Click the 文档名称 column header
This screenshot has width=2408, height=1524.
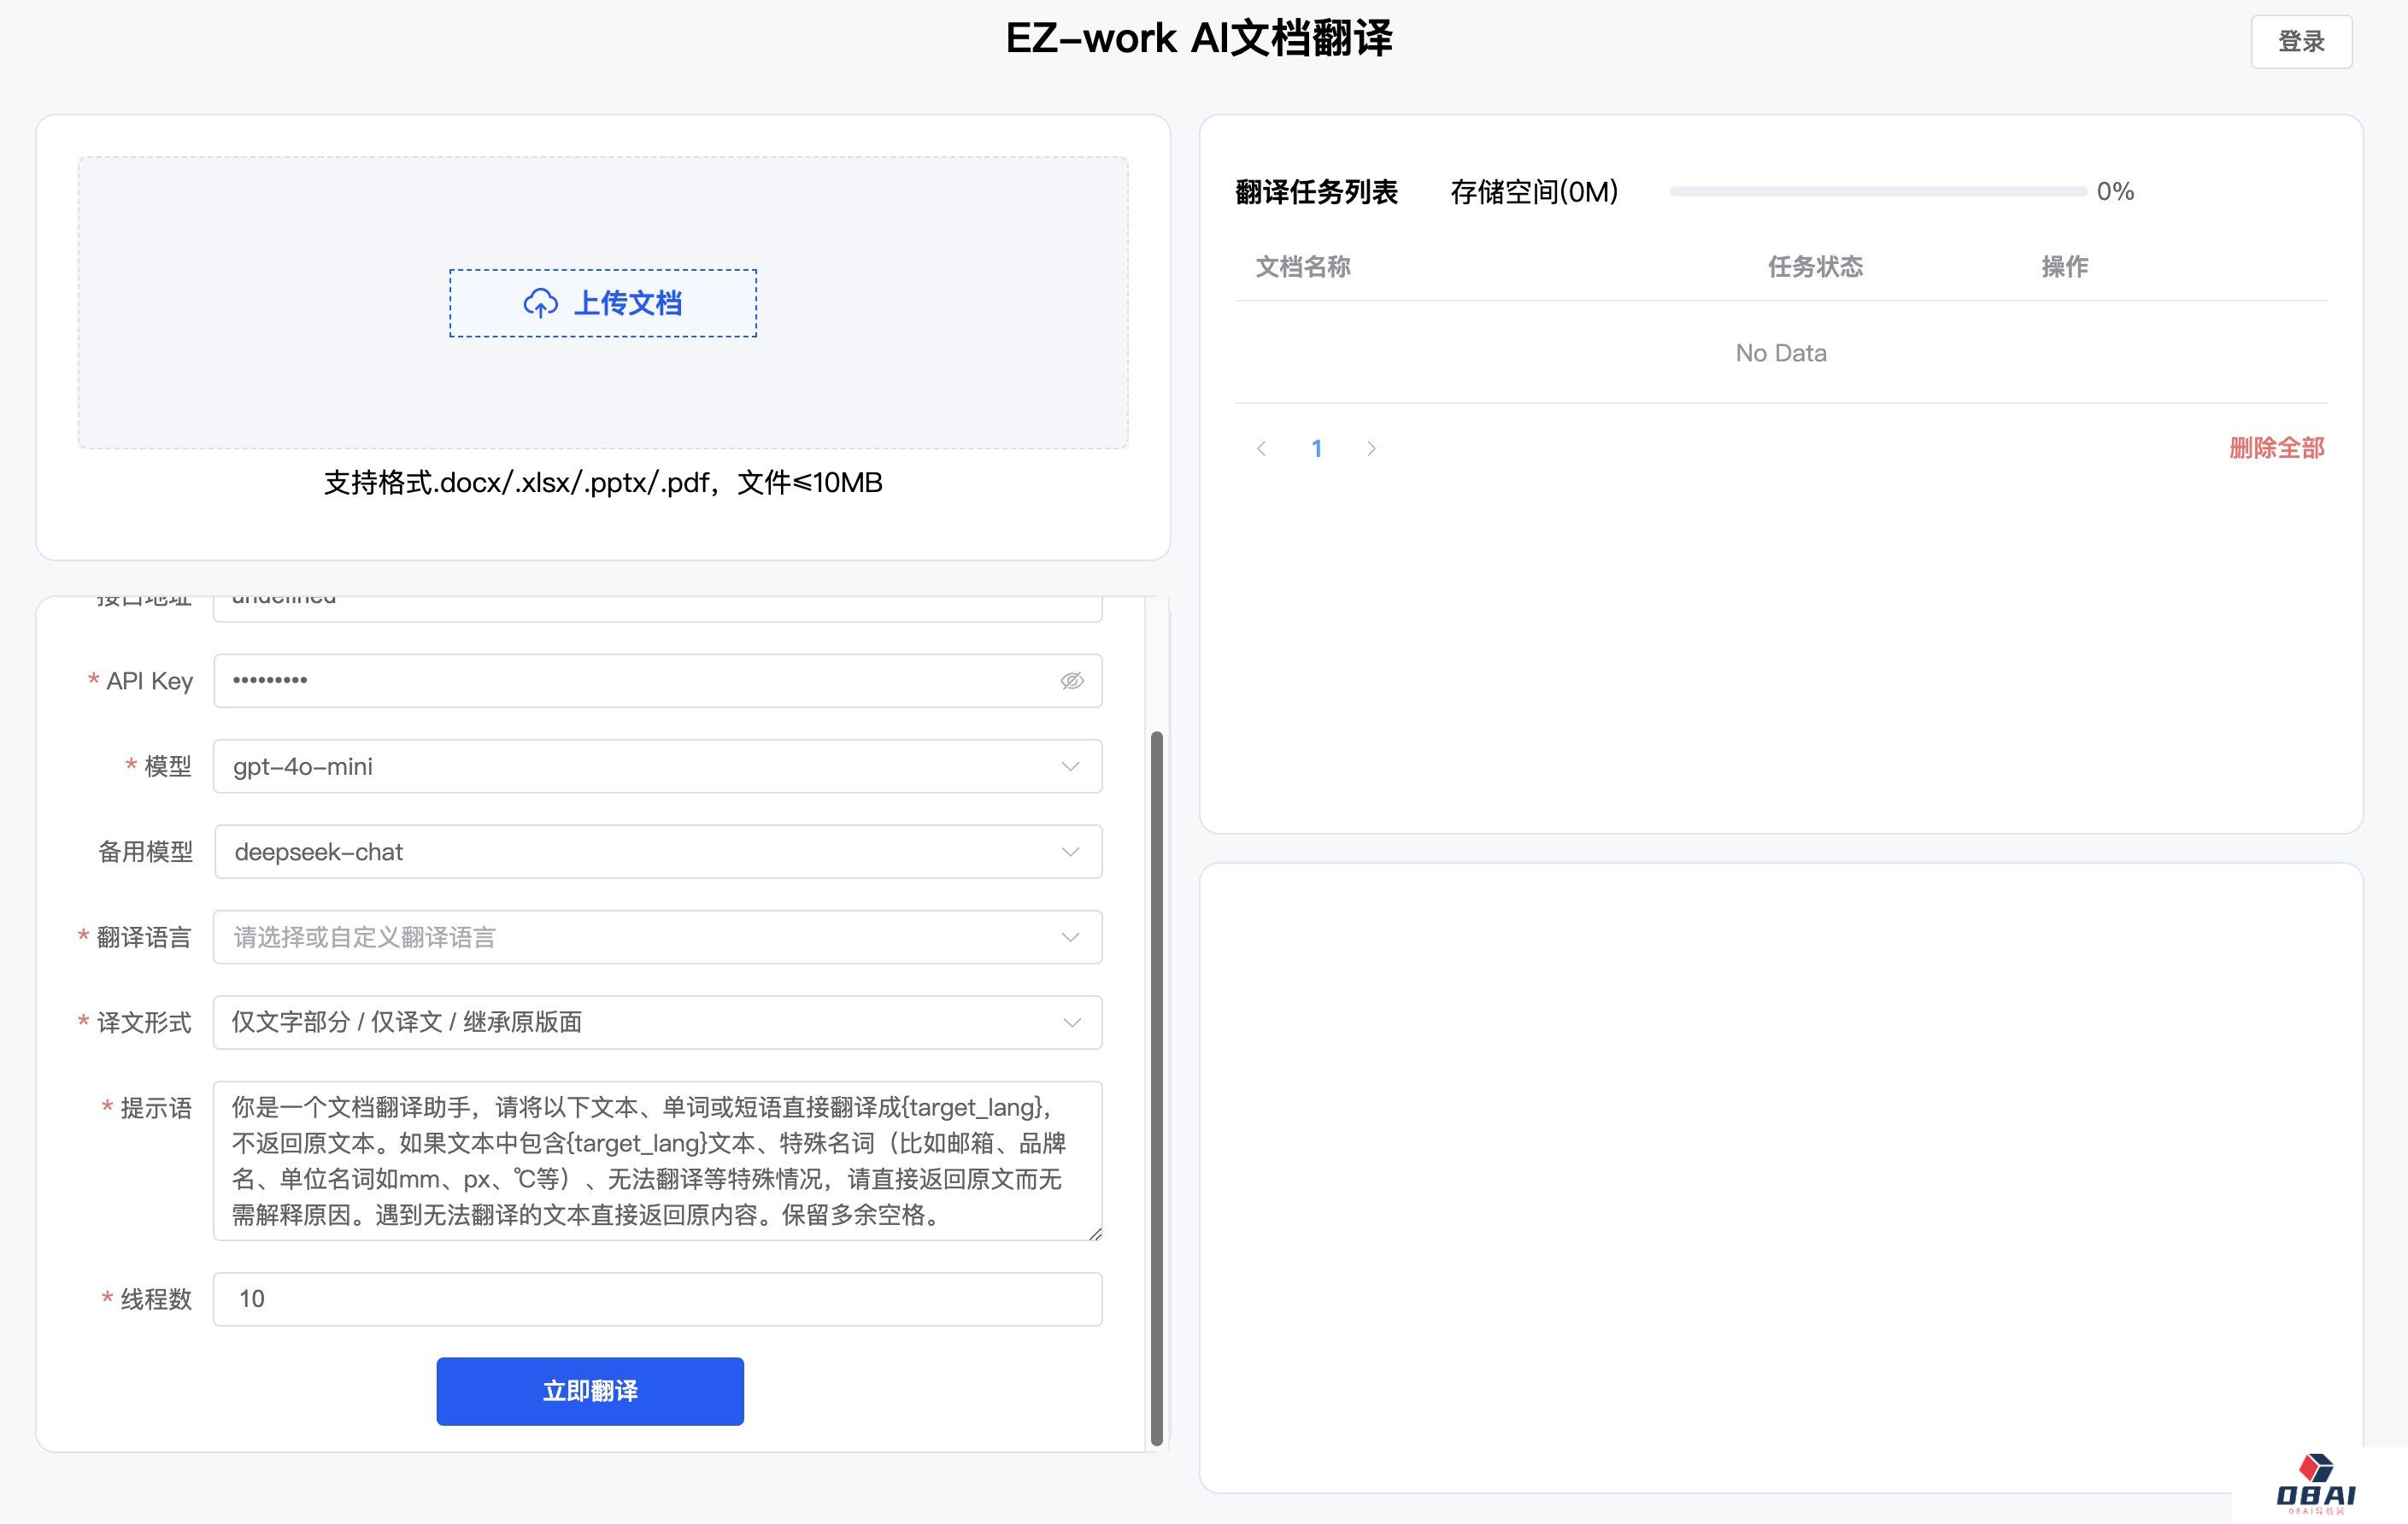1303,267
